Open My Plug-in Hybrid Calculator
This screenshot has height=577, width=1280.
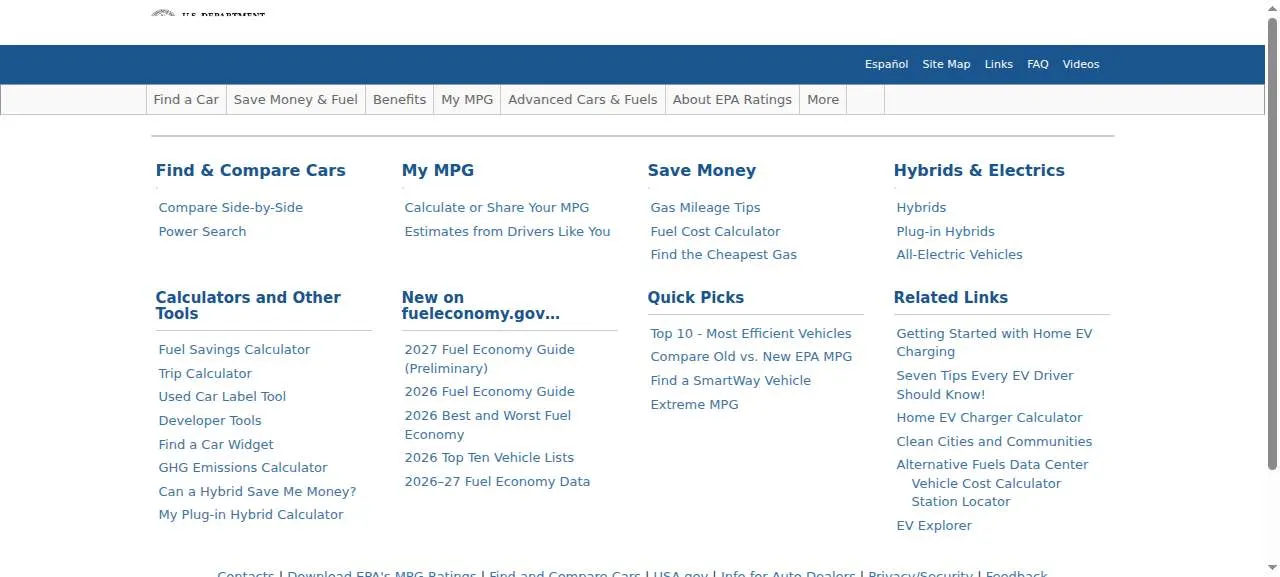pos(251,515)
